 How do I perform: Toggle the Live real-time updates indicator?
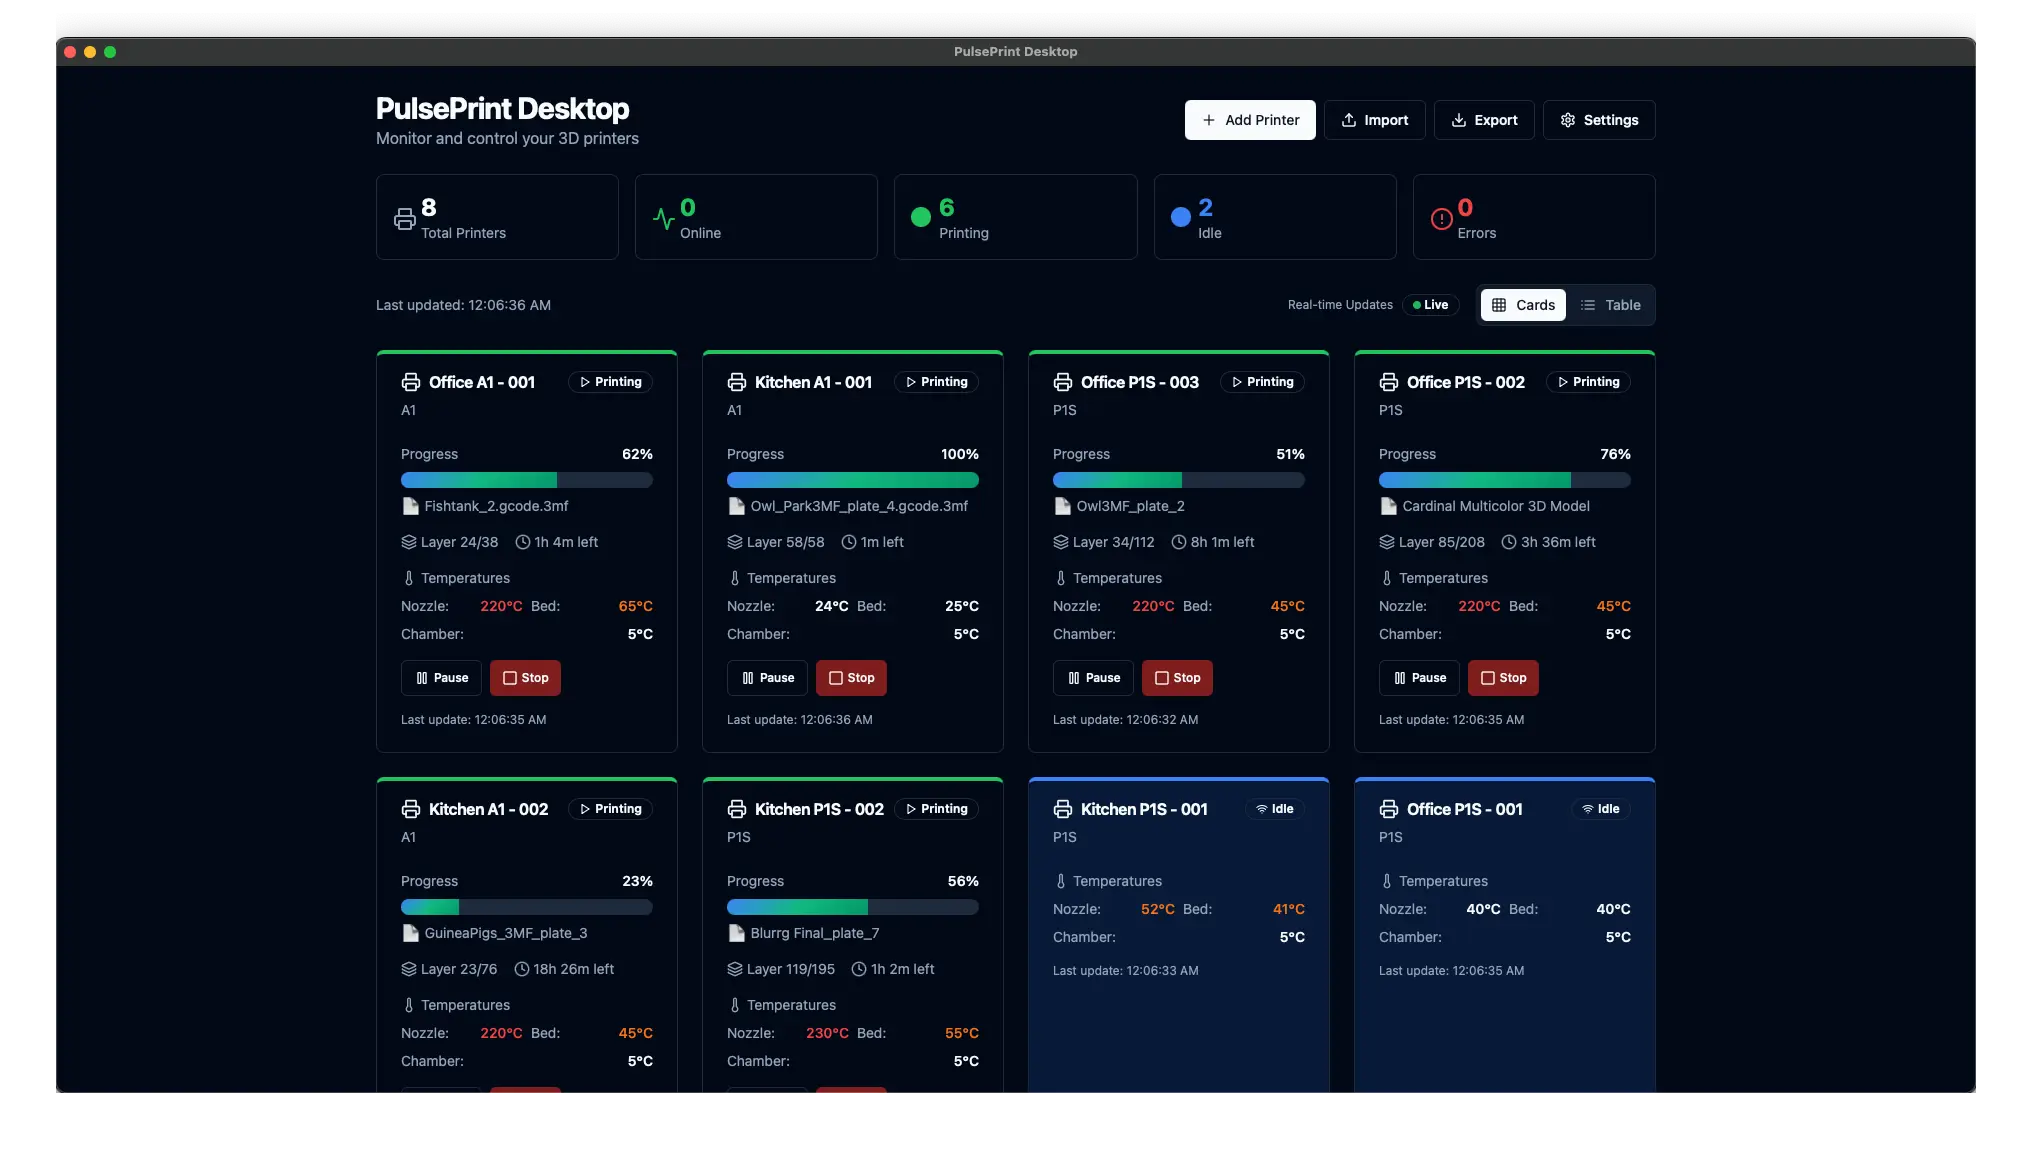(1430, 305)
